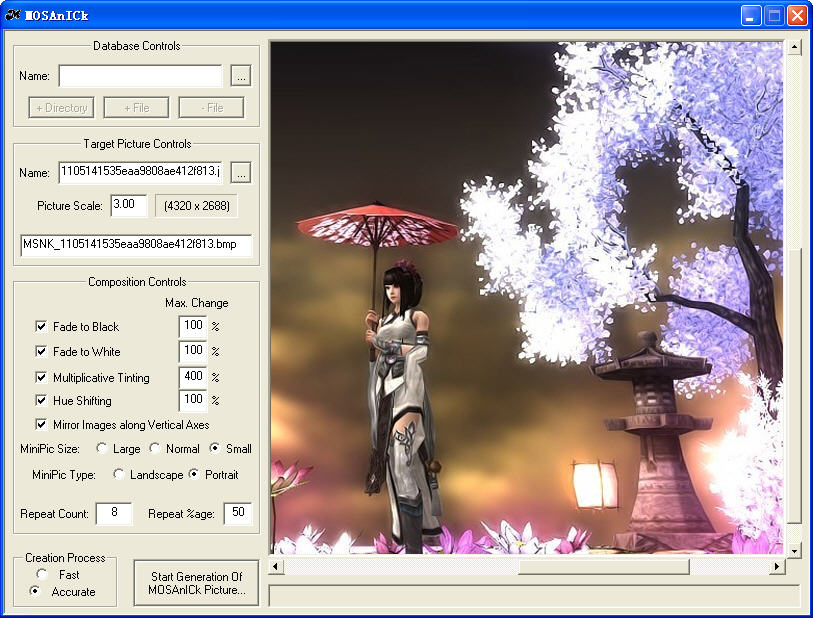Toggle Mirror Images along Vertical Axes

click(41, 424)
